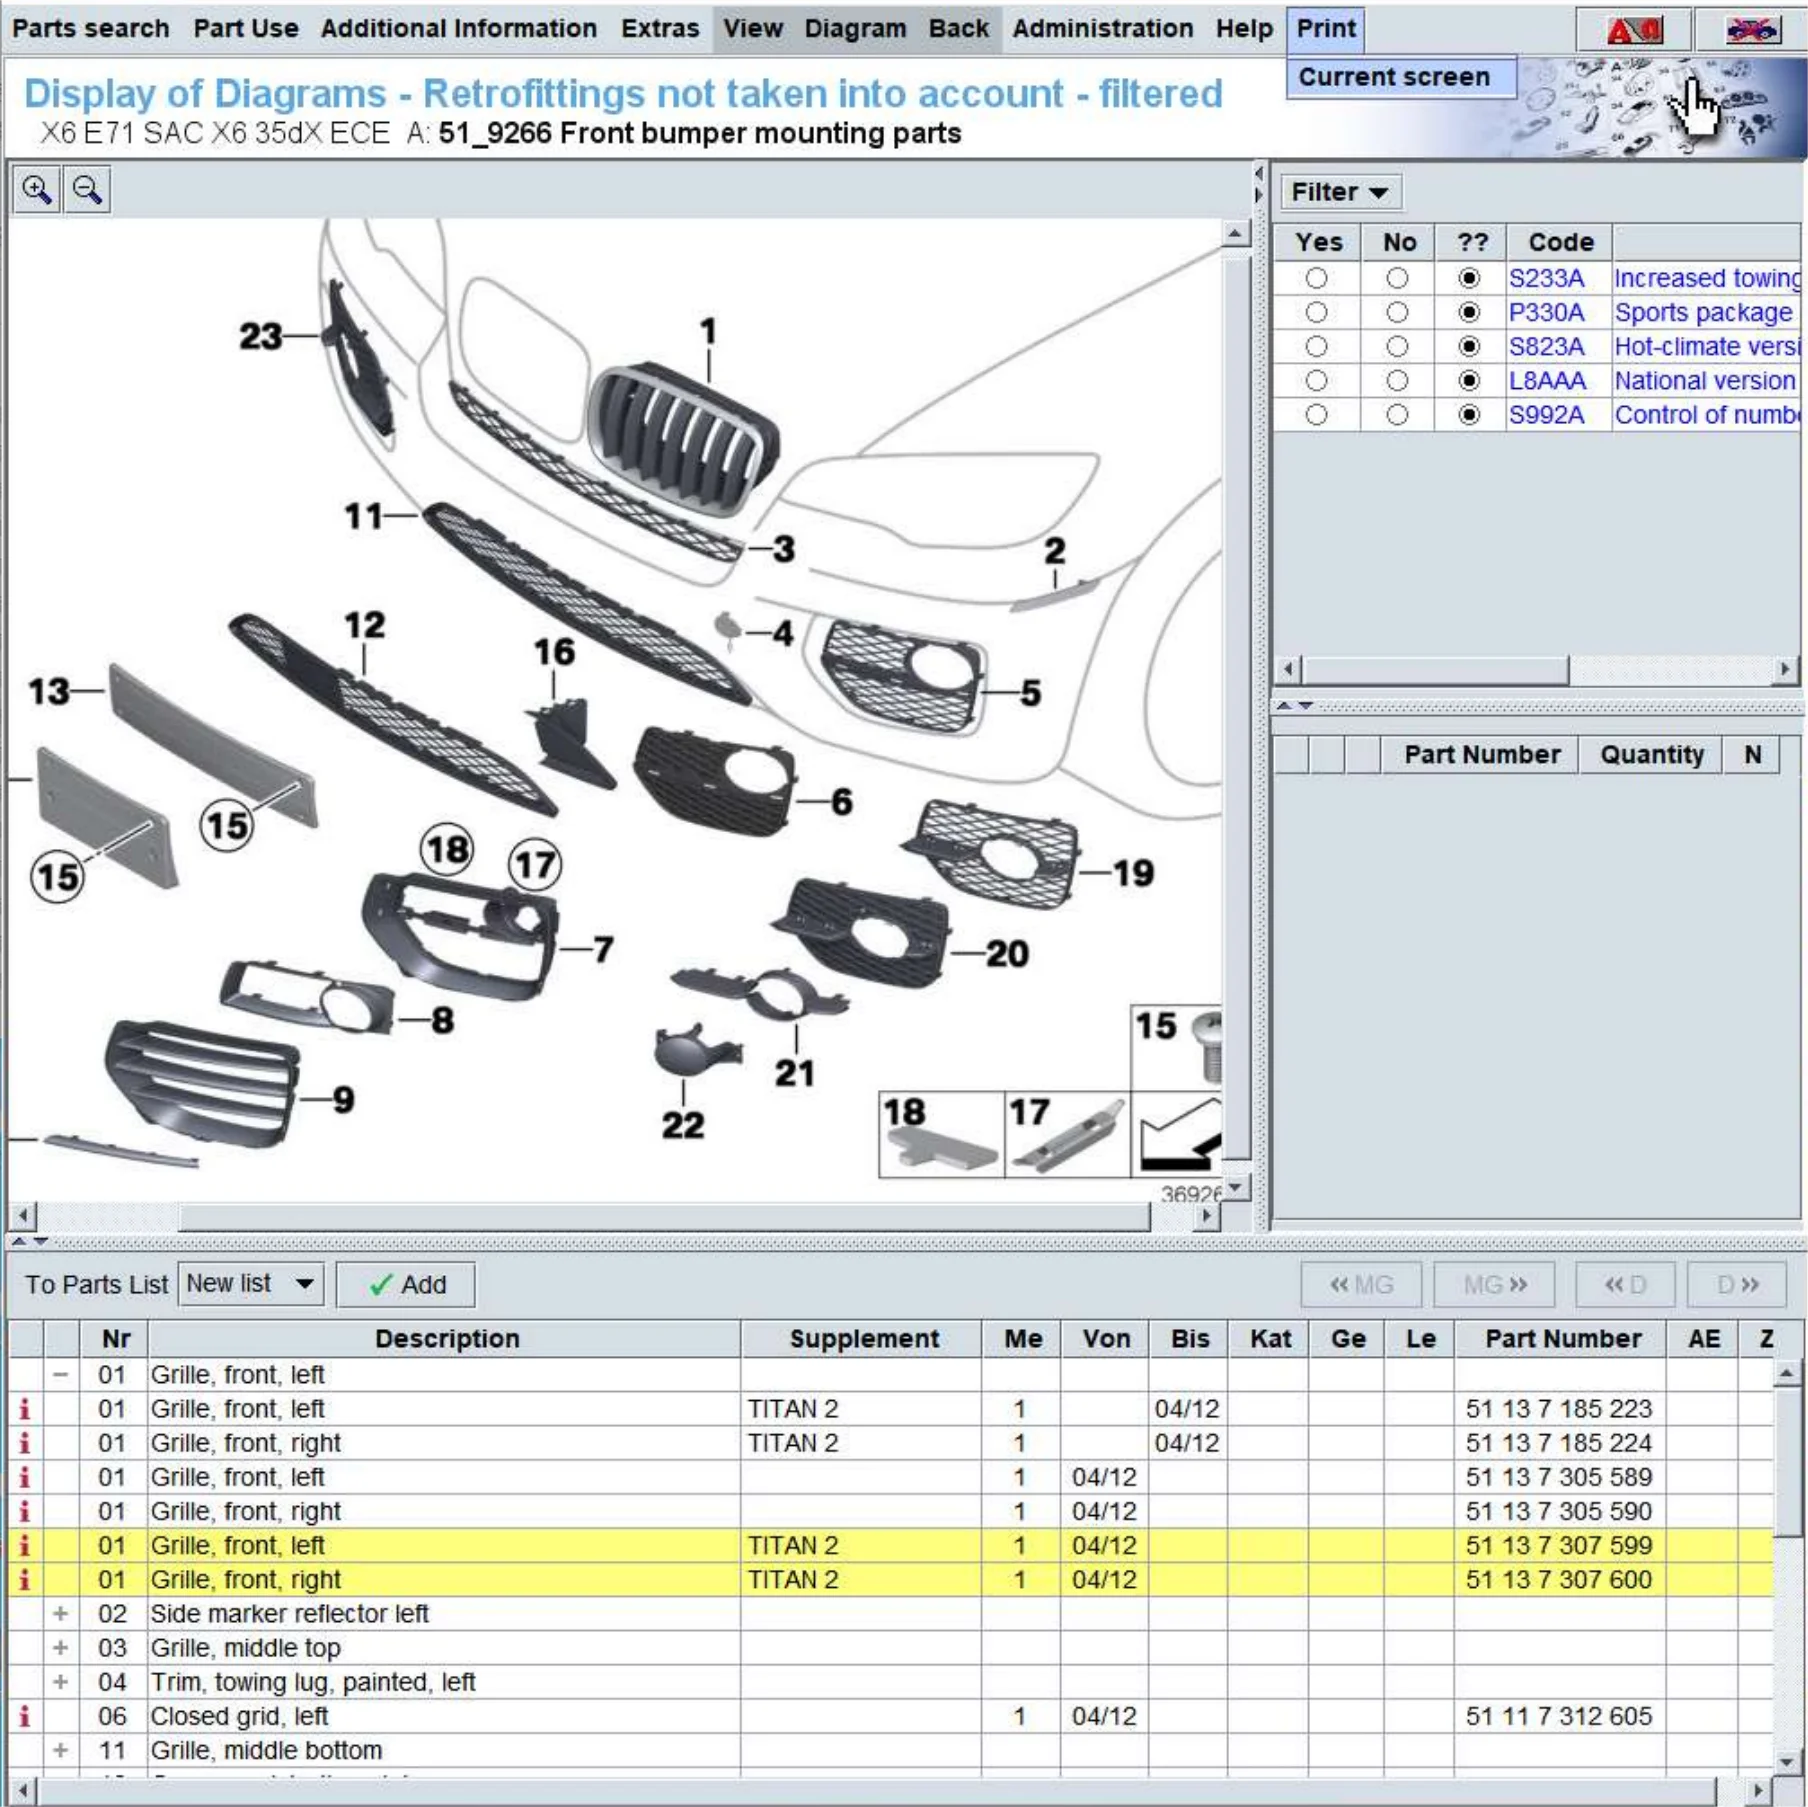This screenshot has width=1808, height=1807.
Task: Expand the Side marker reflector left row
Action: [61, 1614]
